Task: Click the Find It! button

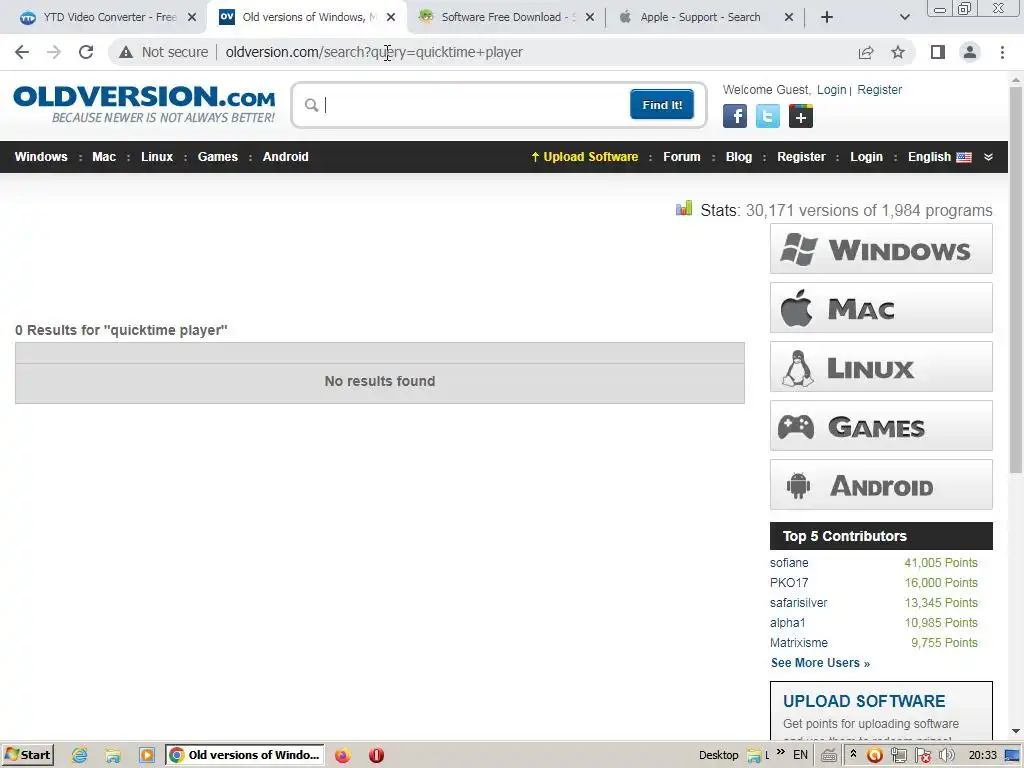Action: (x=662, y=105)
